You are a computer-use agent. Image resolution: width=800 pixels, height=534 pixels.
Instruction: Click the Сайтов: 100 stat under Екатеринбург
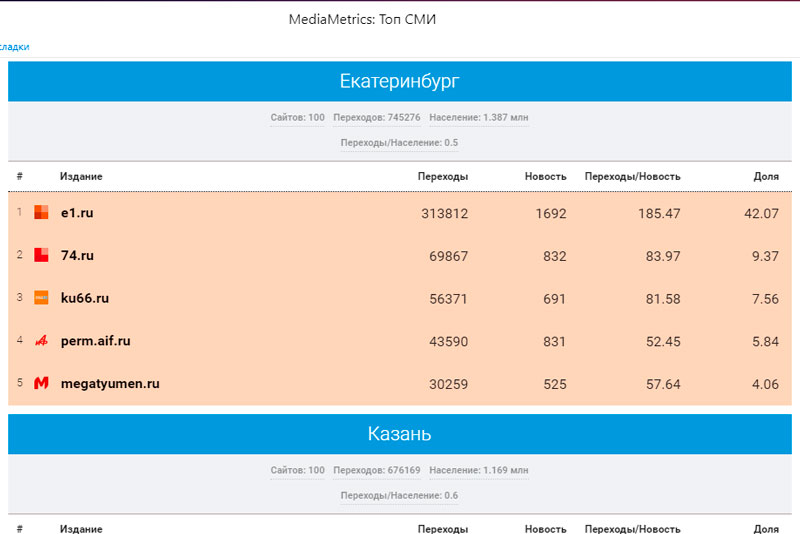tap(297, 118)
